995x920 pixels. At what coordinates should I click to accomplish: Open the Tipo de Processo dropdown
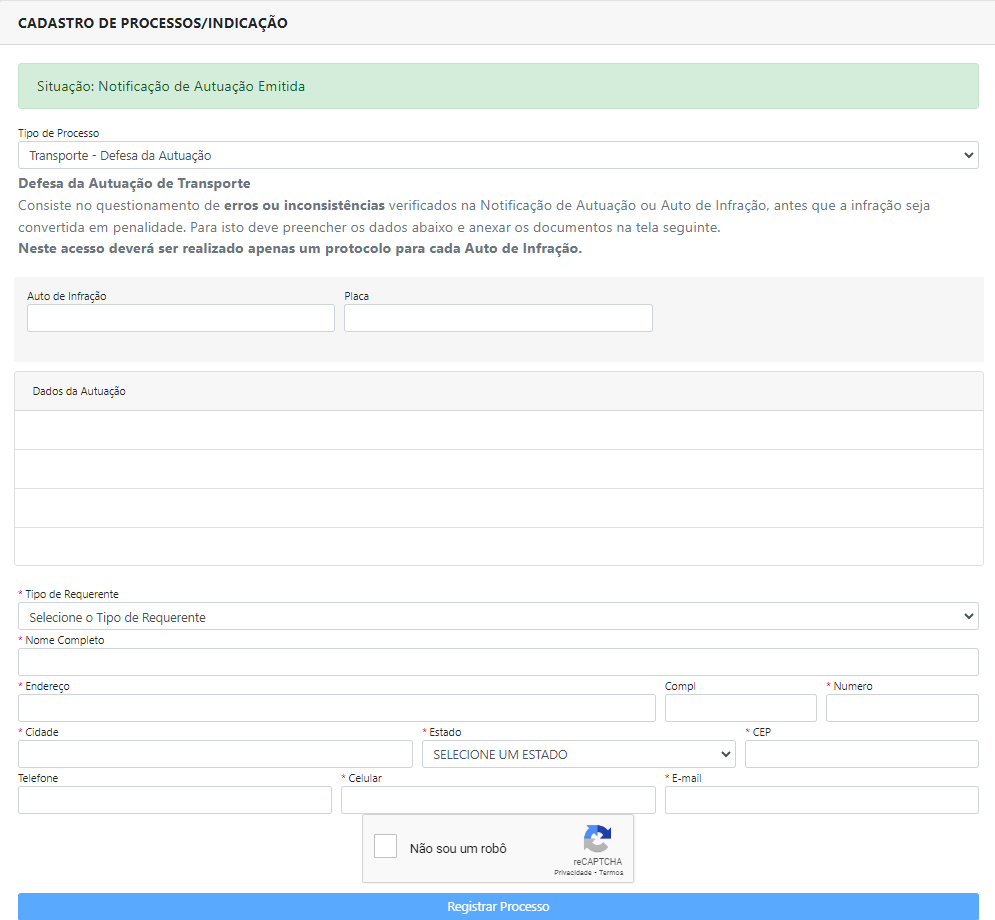498,155
